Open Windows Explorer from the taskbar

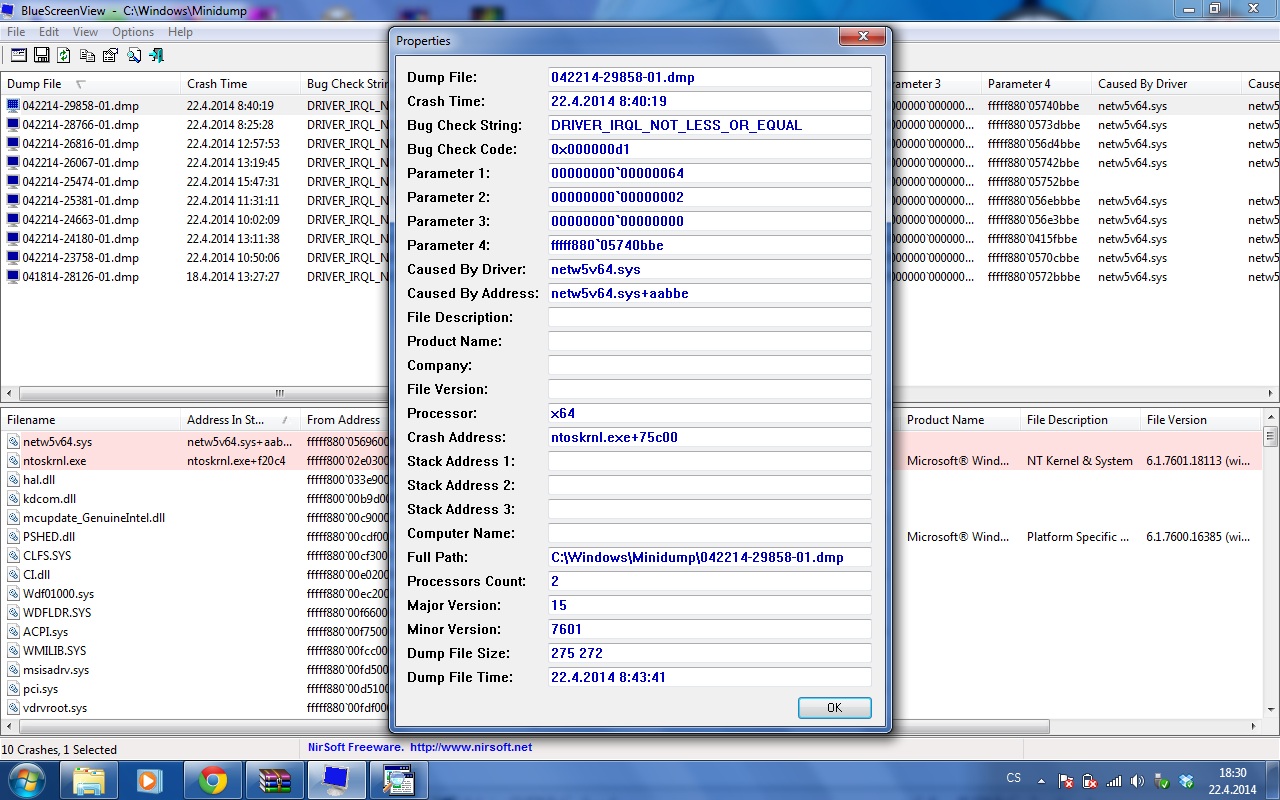(x=89, y=780)
